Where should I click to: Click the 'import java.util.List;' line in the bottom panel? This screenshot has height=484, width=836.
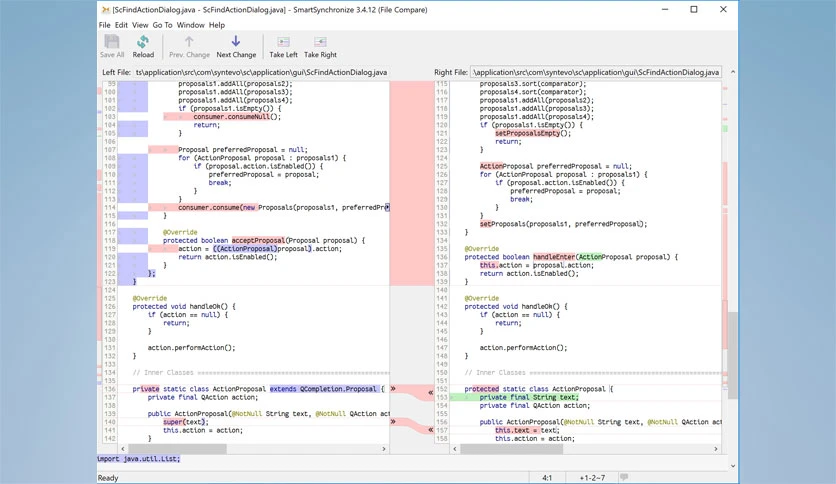pos(139,458)
